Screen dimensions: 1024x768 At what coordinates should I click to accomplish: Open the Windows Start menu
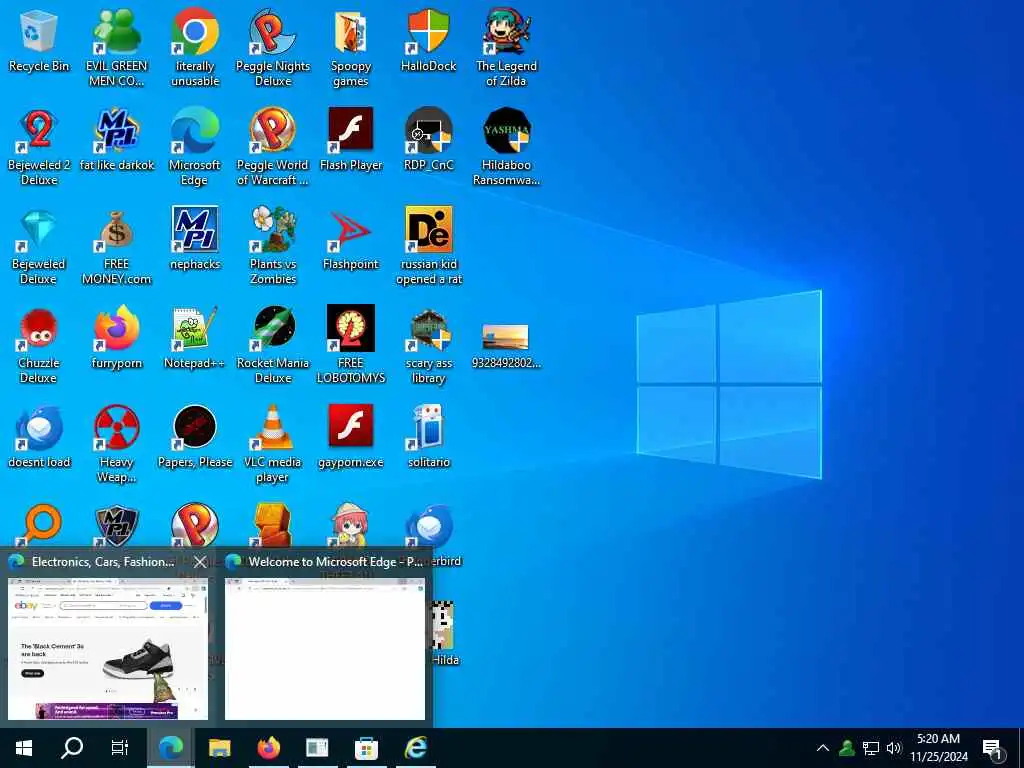[x=24, y=748]
